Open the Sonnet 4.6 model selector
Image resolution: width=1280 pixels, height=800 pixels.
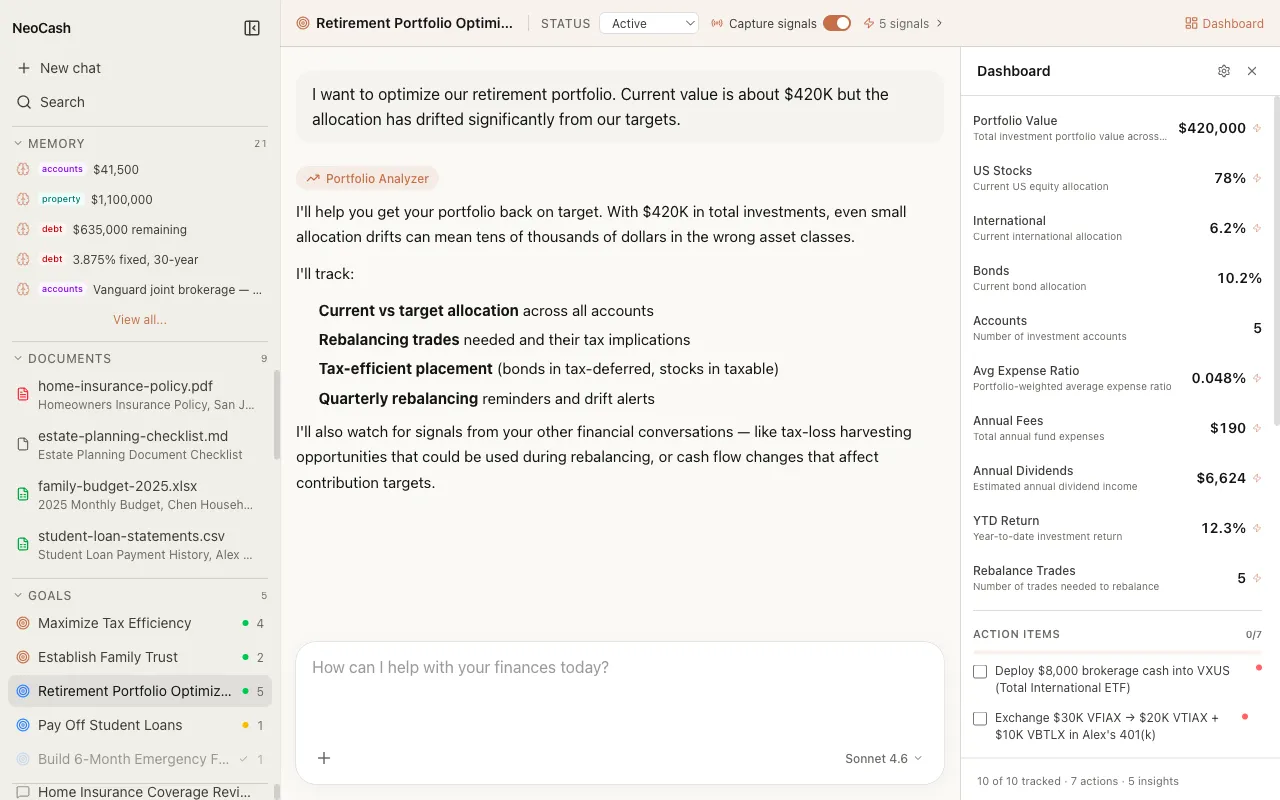click(881, 758)
